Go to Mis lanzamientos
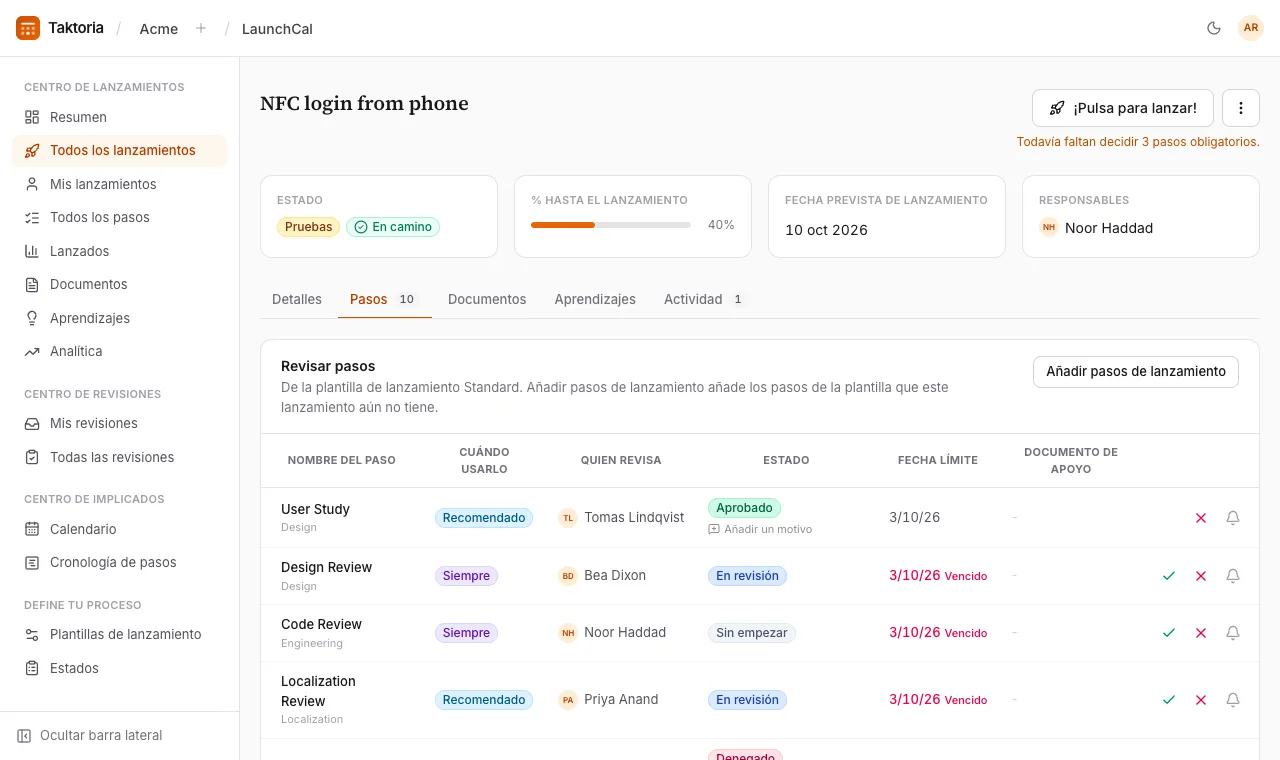The width and height of the screenshot is (1280, 760). pyautogui.click(x=120, y=184)
